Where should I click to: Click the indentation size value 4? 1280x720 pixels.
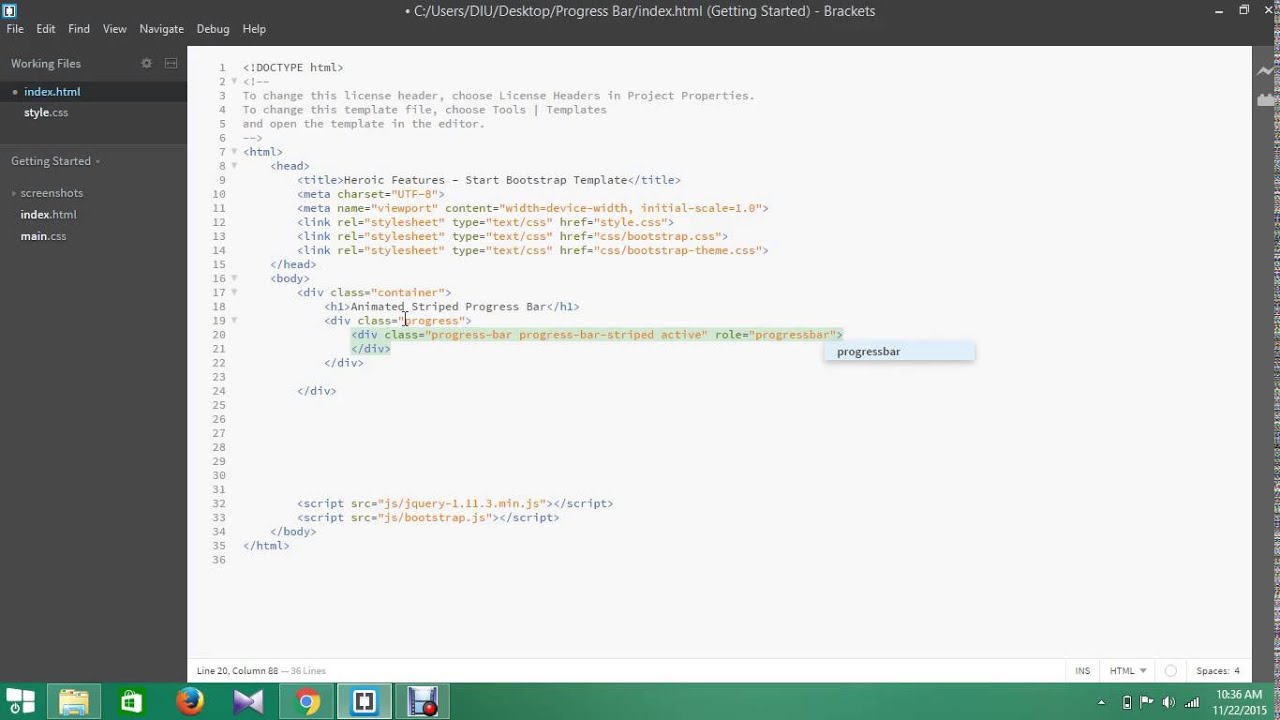(1236, 671)
